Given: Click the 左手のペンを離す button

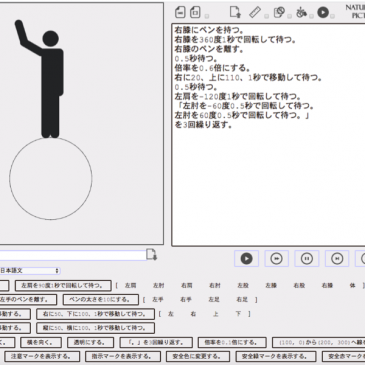Looking at the screenshot, I should (x=28, y=299).
